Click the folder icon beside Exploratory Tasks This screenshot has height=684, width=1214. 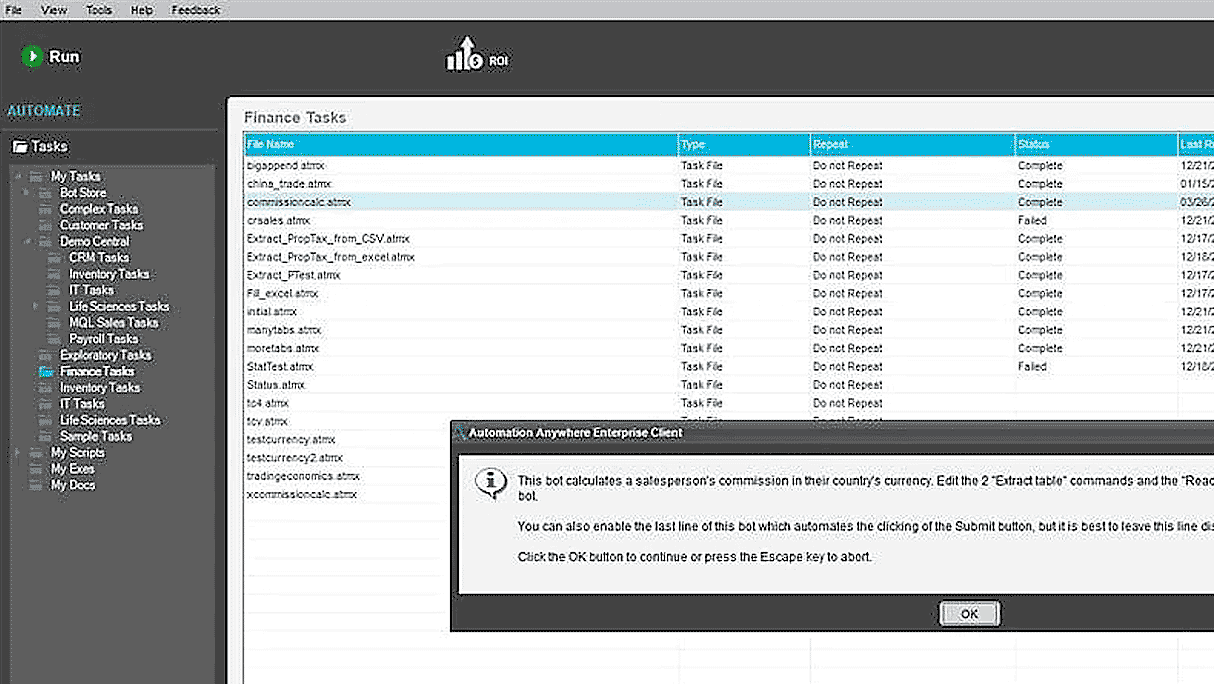pyautogui.click(x=45, y=355)
